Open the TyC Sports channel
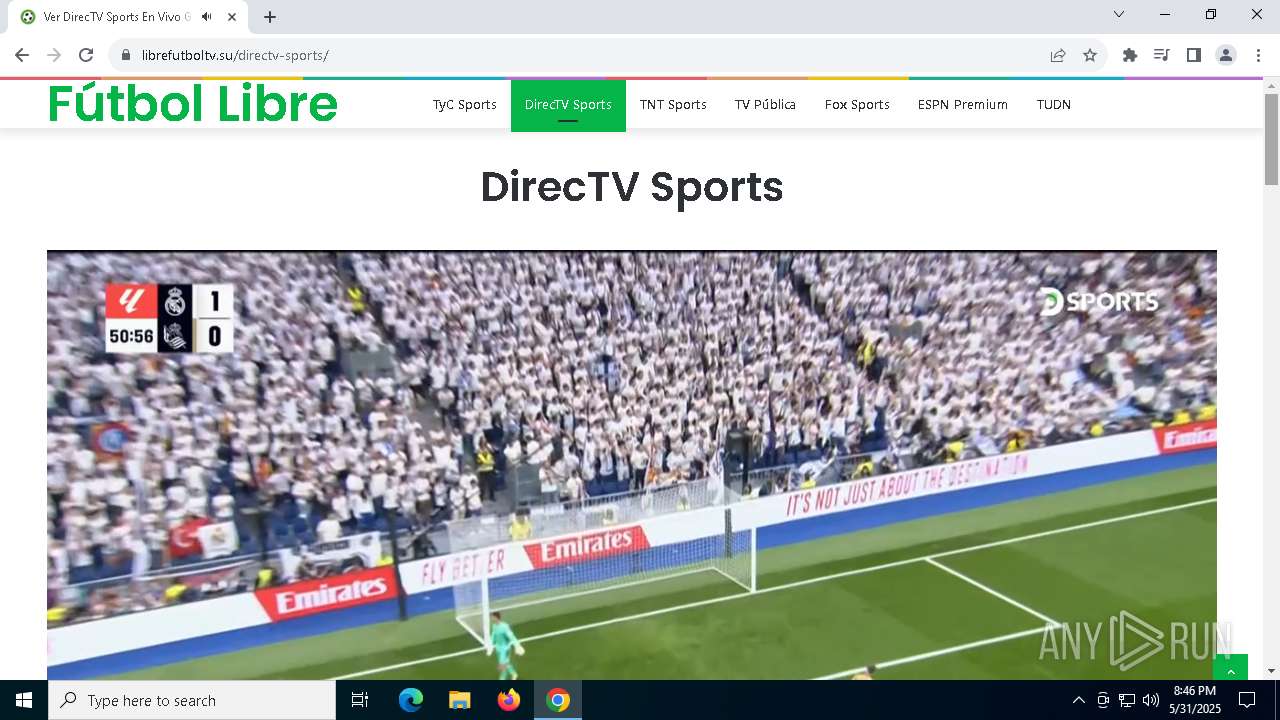Viewport: 1280px width, 720px height. (x=464, y=104)
